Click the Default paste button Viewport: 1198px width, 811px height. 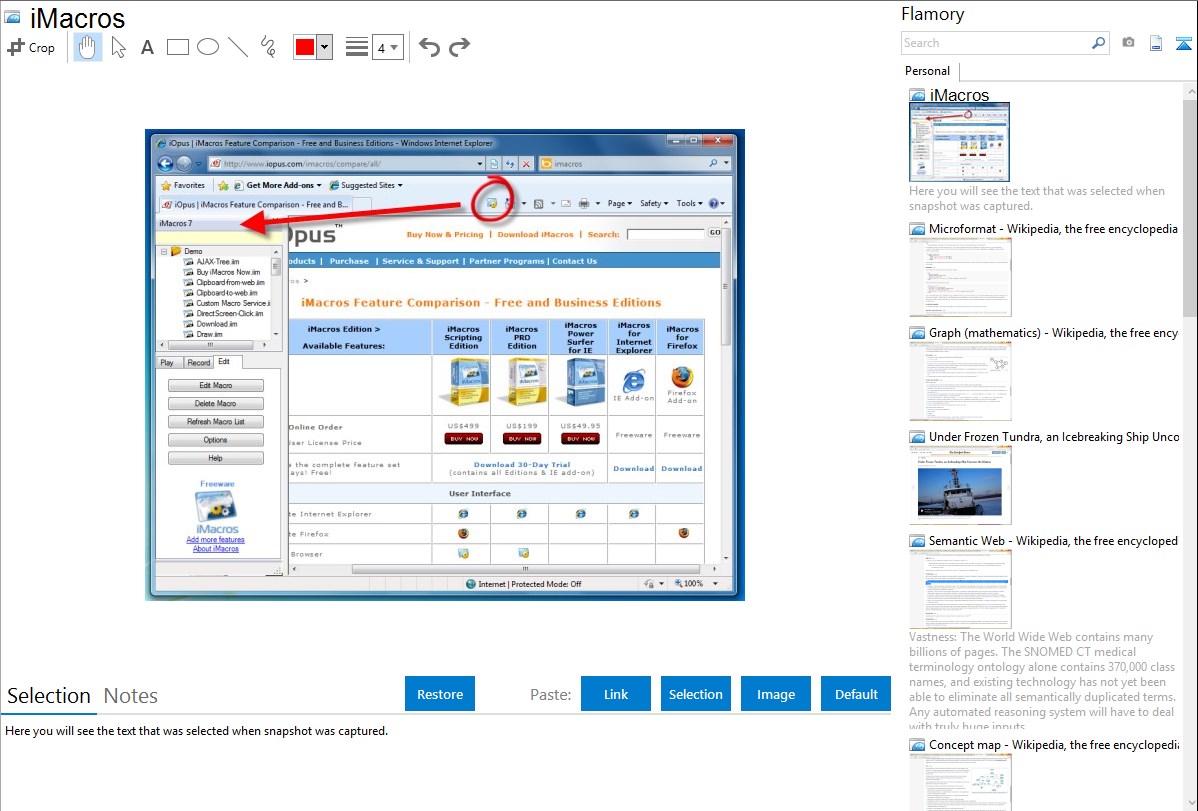coord(856,694)
